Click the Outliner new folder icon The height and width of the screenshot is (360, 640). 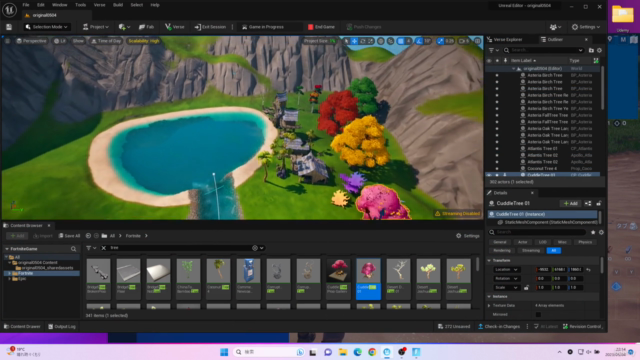point(591,50)
